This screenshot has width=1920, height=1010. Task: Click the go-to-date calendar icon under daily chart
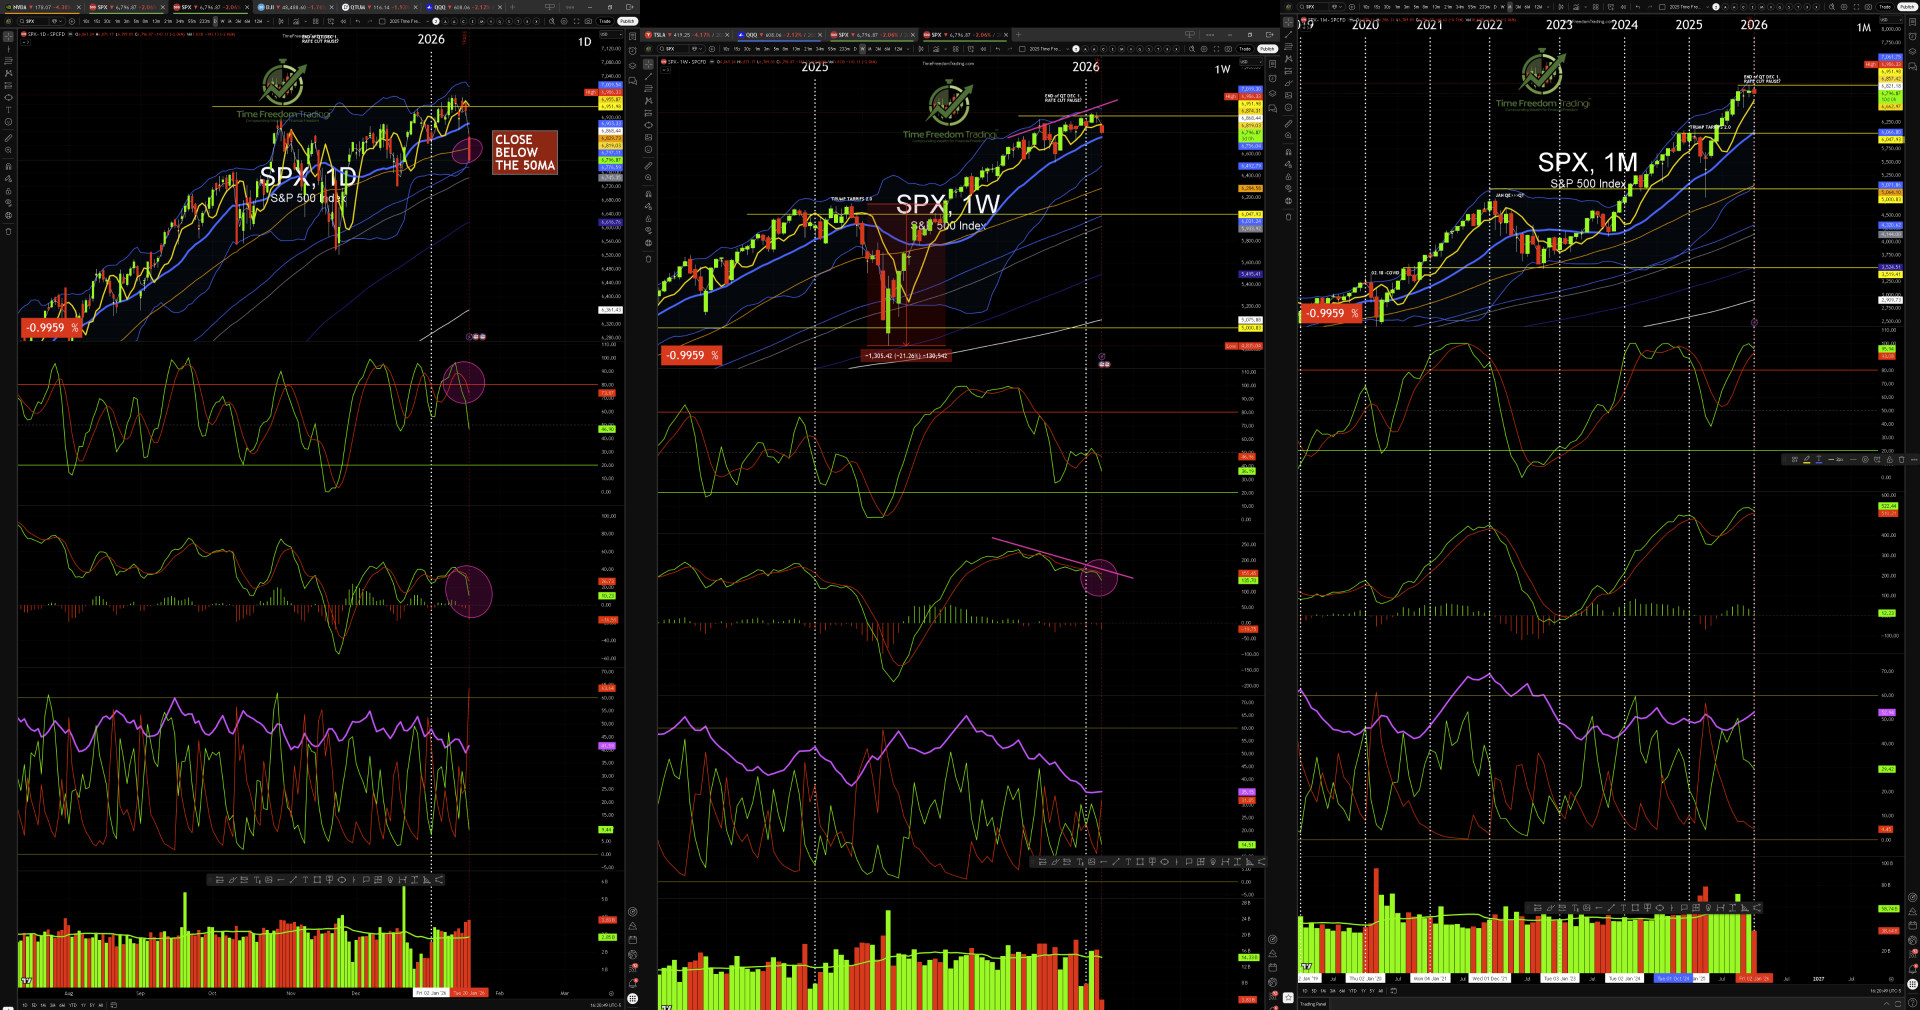coord(113,1005)
